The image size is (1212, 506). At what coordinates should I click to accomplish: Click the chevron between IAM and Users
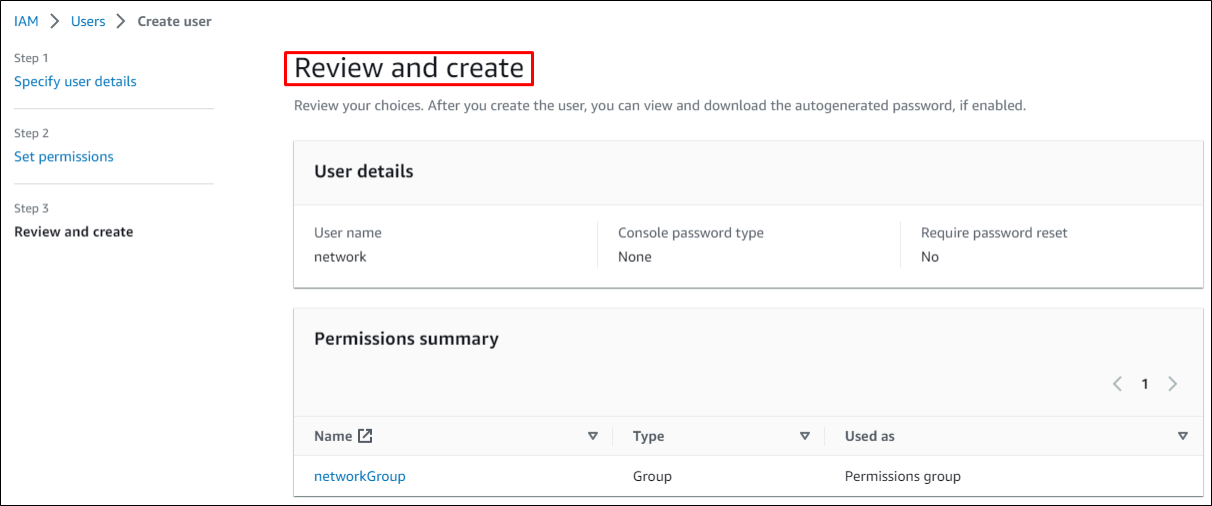55,21
